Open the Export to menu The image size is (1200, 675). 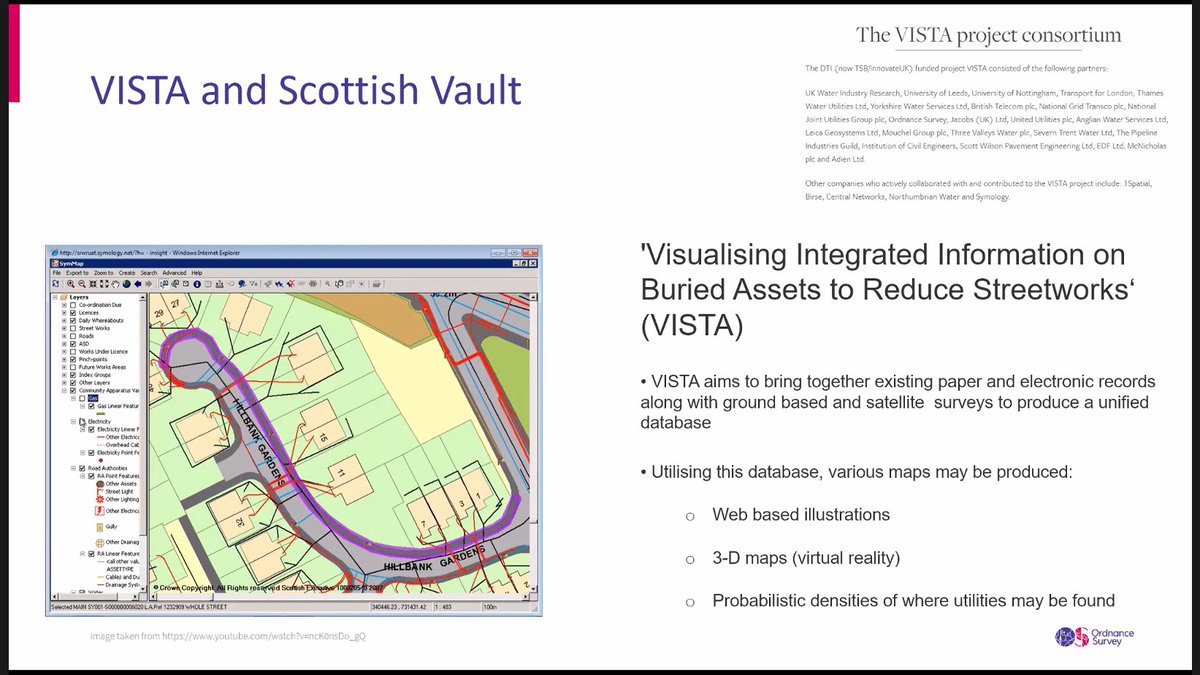[77, 272]
